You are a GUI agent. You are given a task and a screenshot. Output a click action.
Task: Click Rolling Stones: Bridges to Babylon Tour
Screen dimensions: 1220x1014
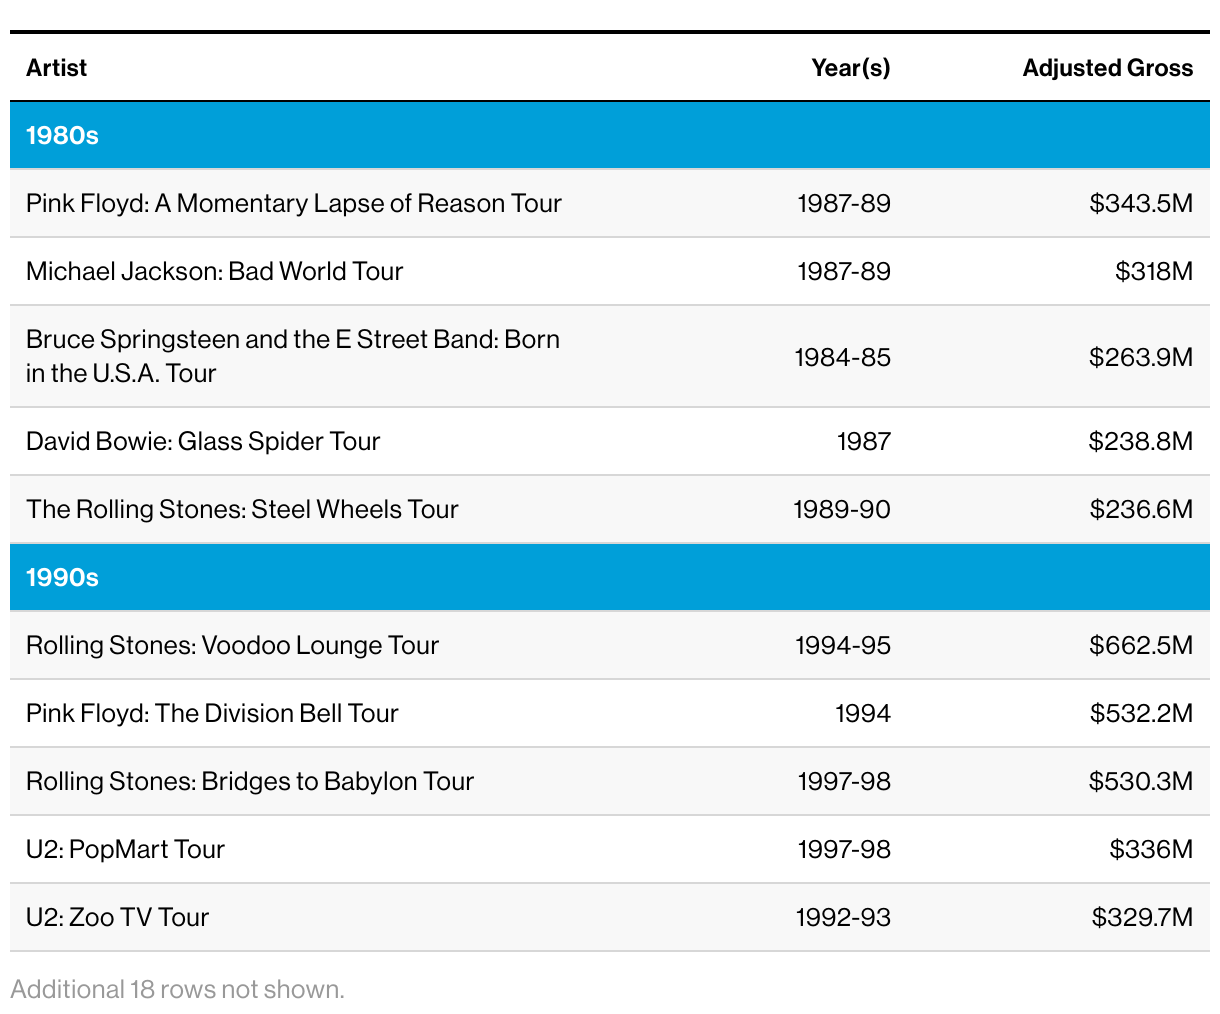click(x=250, y=782)
